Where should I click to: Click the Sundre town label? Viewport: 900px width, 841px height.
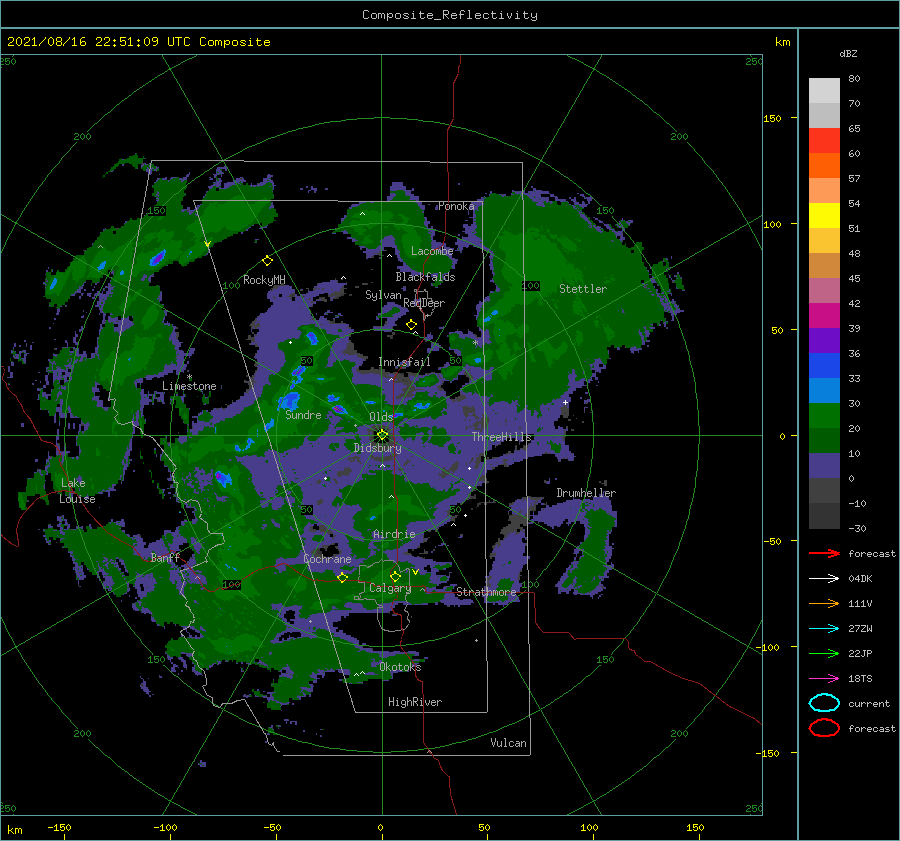(x=303, y=414)
